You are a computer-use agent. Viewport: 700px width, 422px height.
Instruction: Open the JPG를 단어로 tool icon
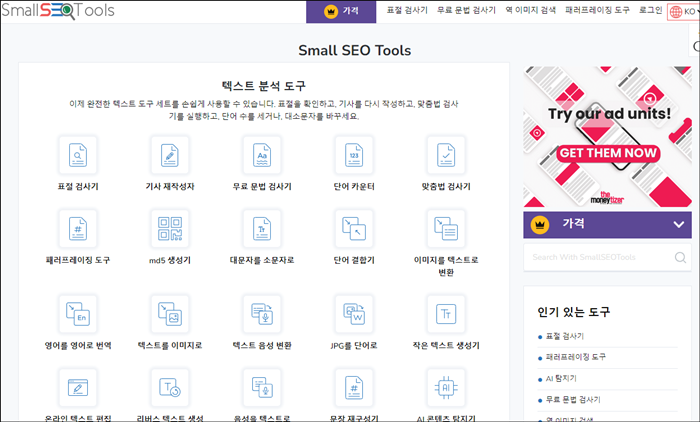[354, 314]
